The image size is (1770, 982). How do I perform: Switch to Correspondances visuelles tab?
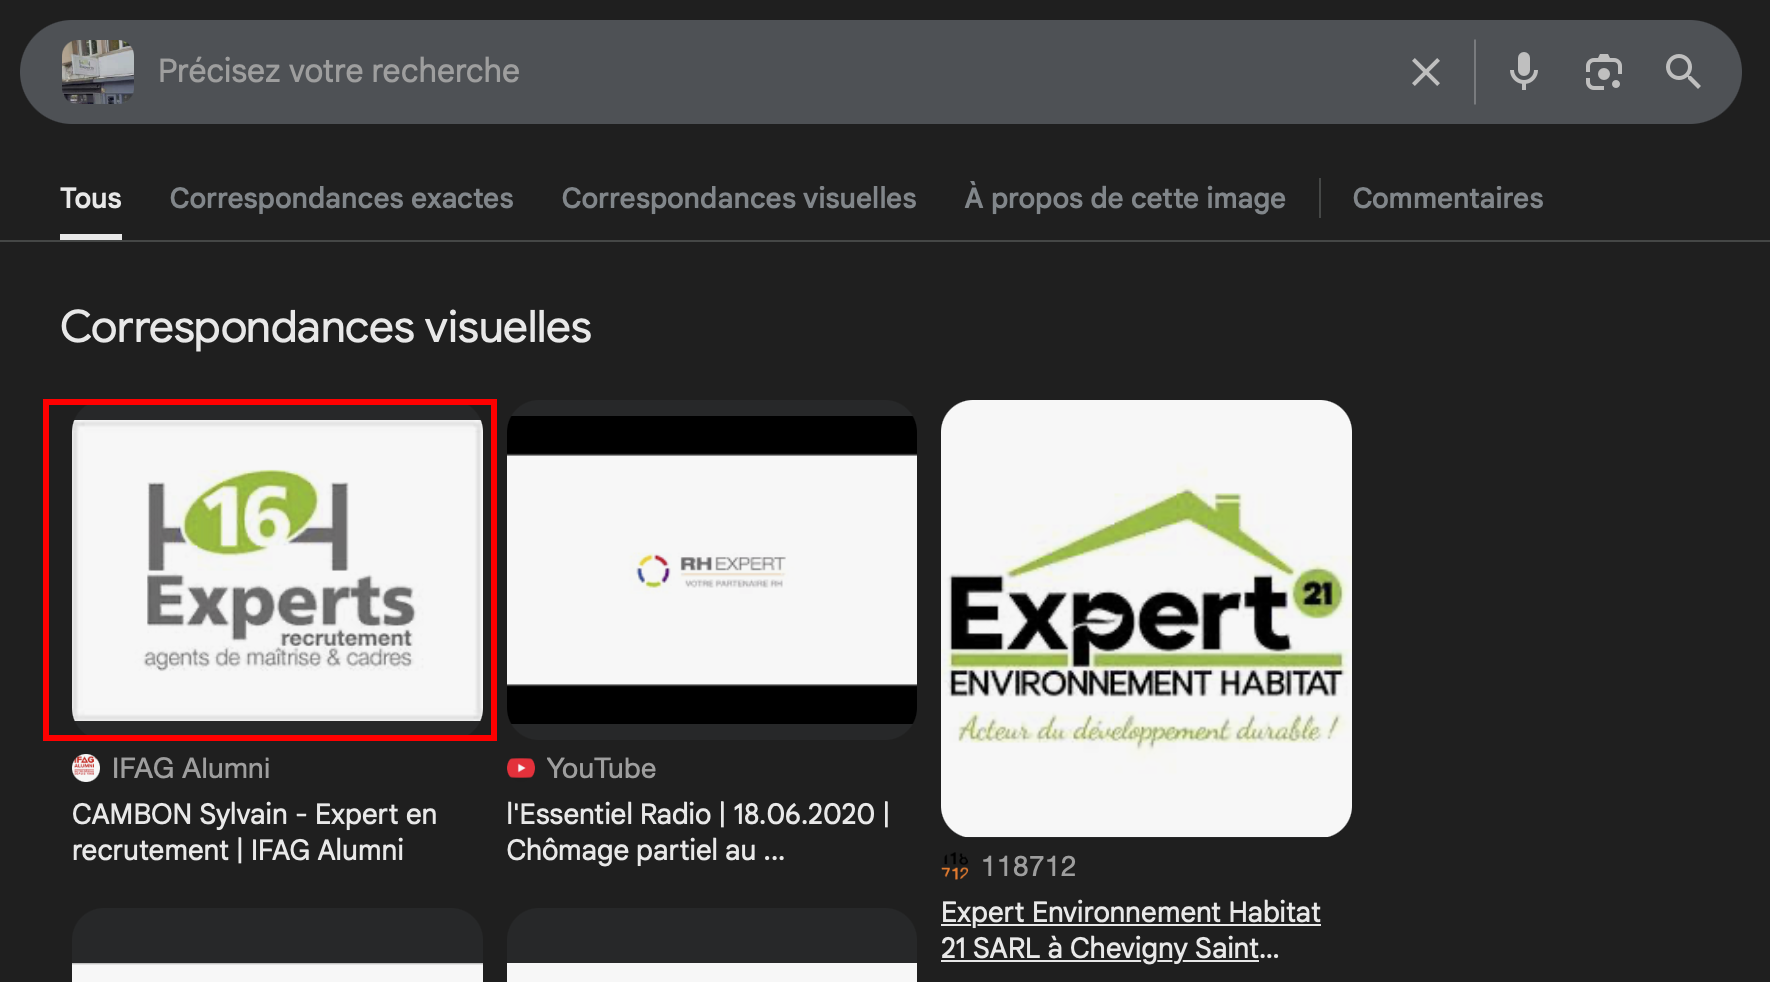738,198
